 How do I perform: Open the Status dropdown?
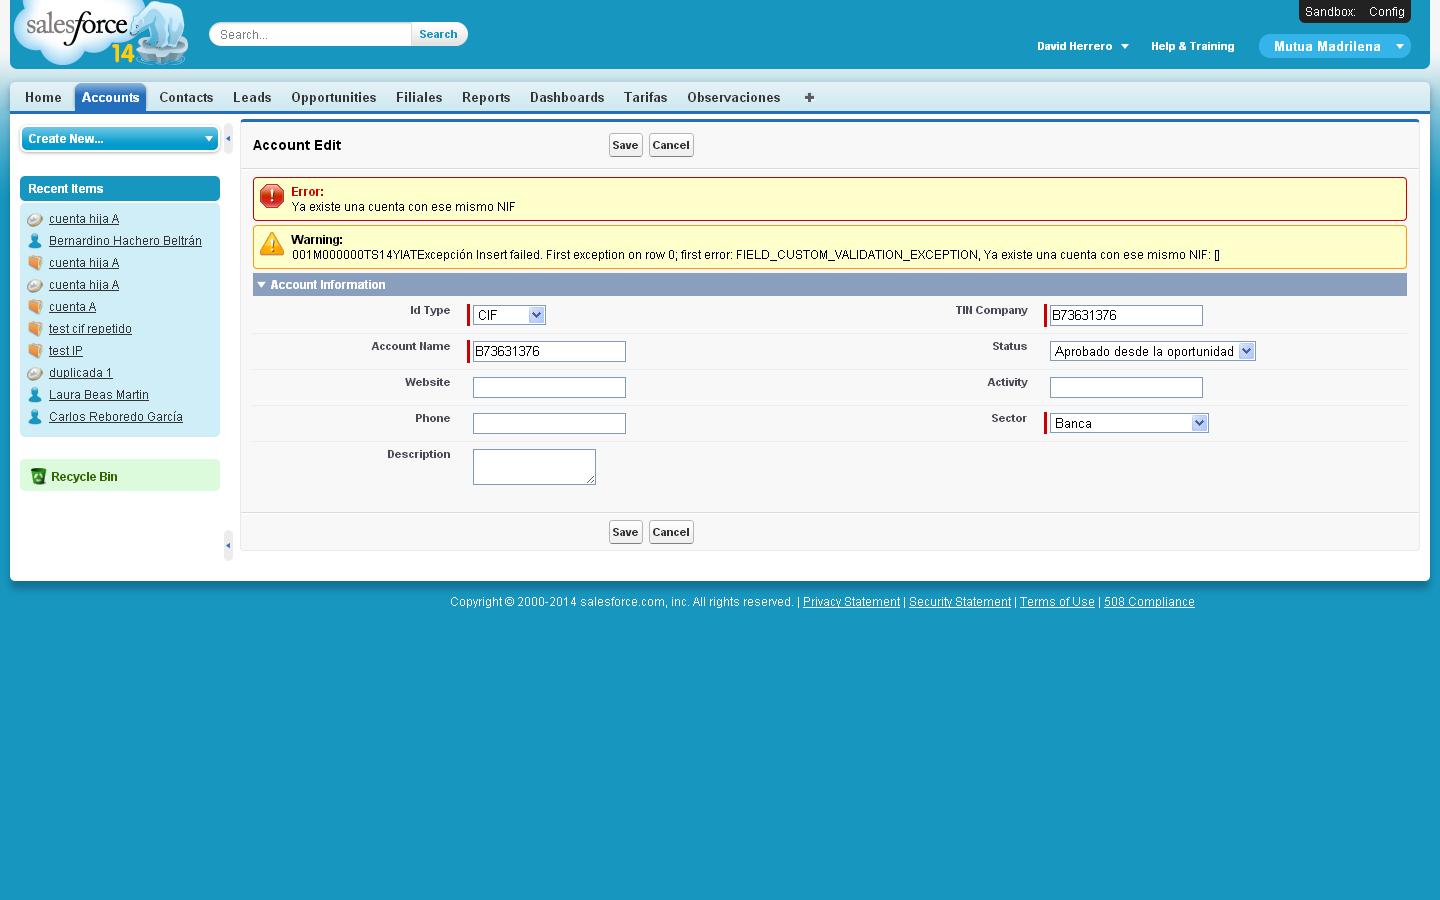1152,351
